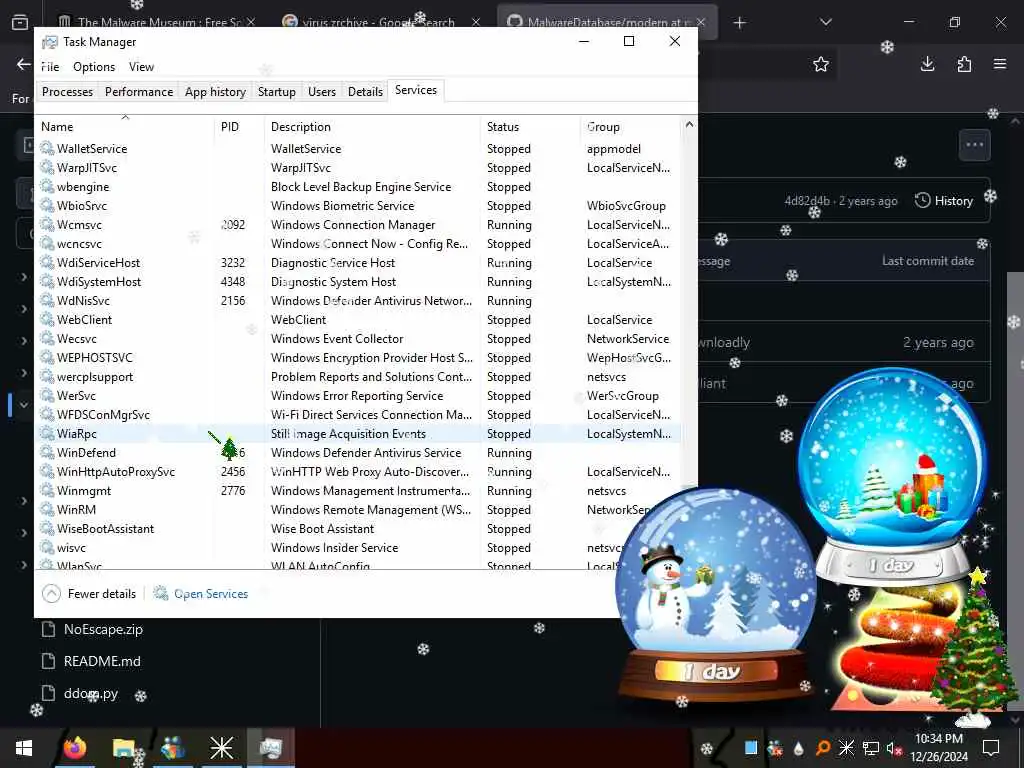Select the wisvc service row
This screenshot has width=1024, height=768.
tap(358, 547)
